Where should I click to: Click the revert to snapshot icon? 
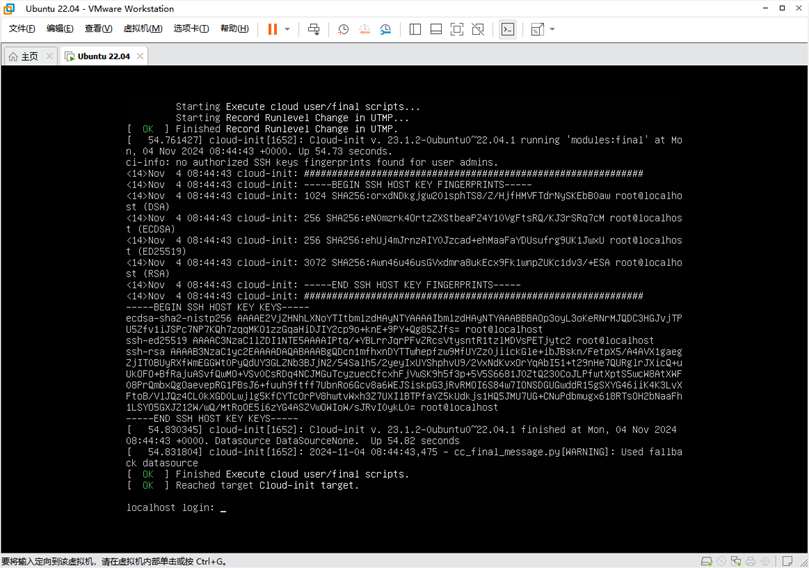(364, 29)
